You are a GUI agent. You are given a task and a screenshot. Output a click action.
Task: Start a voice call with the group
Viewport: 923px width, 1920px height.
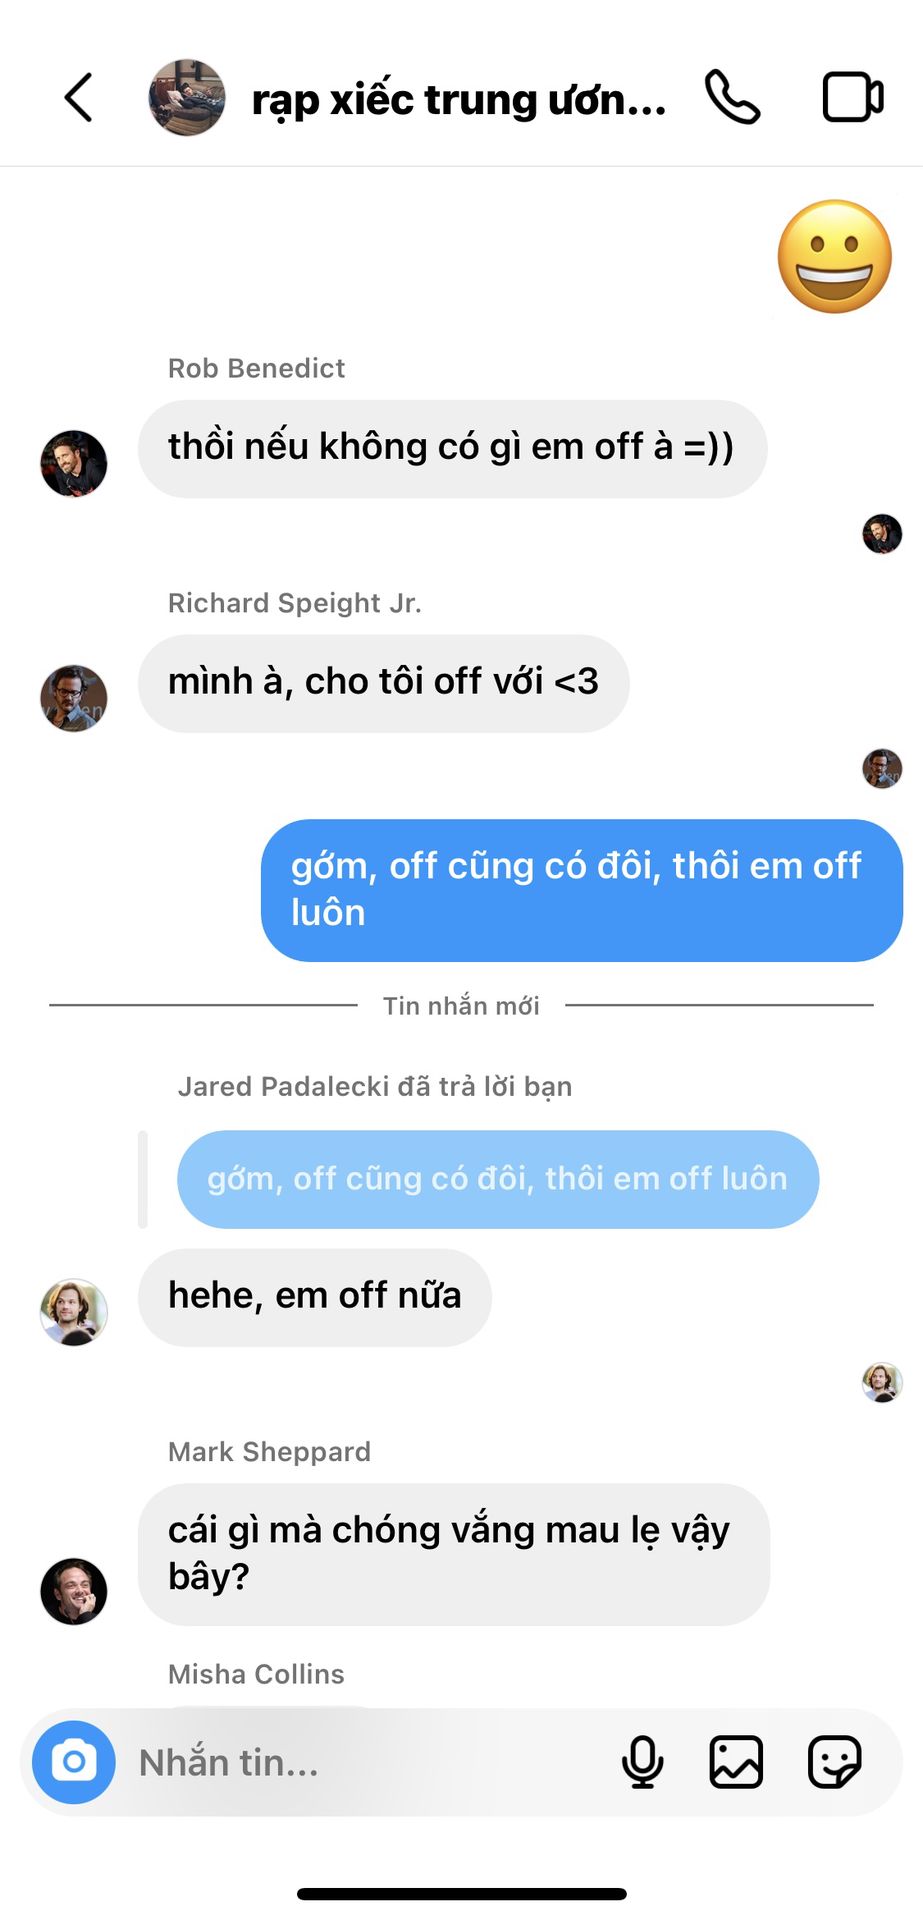click(x=733, y=98)
